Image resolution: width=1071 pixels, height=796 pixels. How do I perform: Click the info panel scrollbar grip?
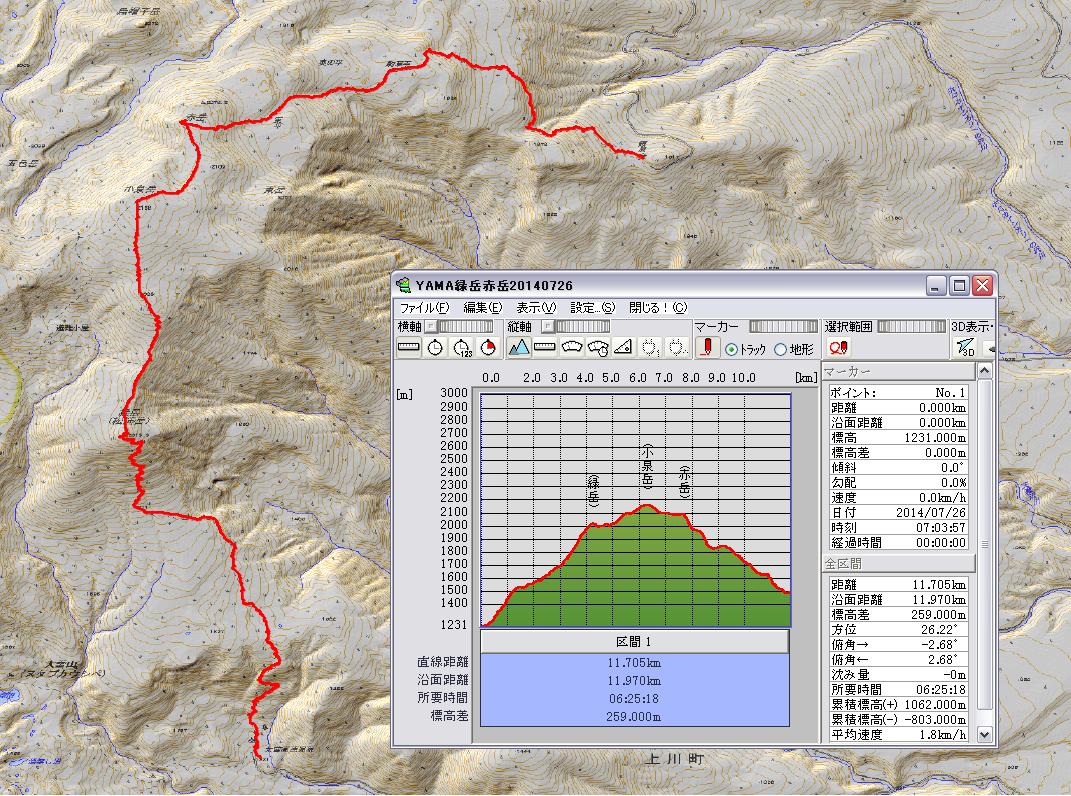tap(984, 544)
